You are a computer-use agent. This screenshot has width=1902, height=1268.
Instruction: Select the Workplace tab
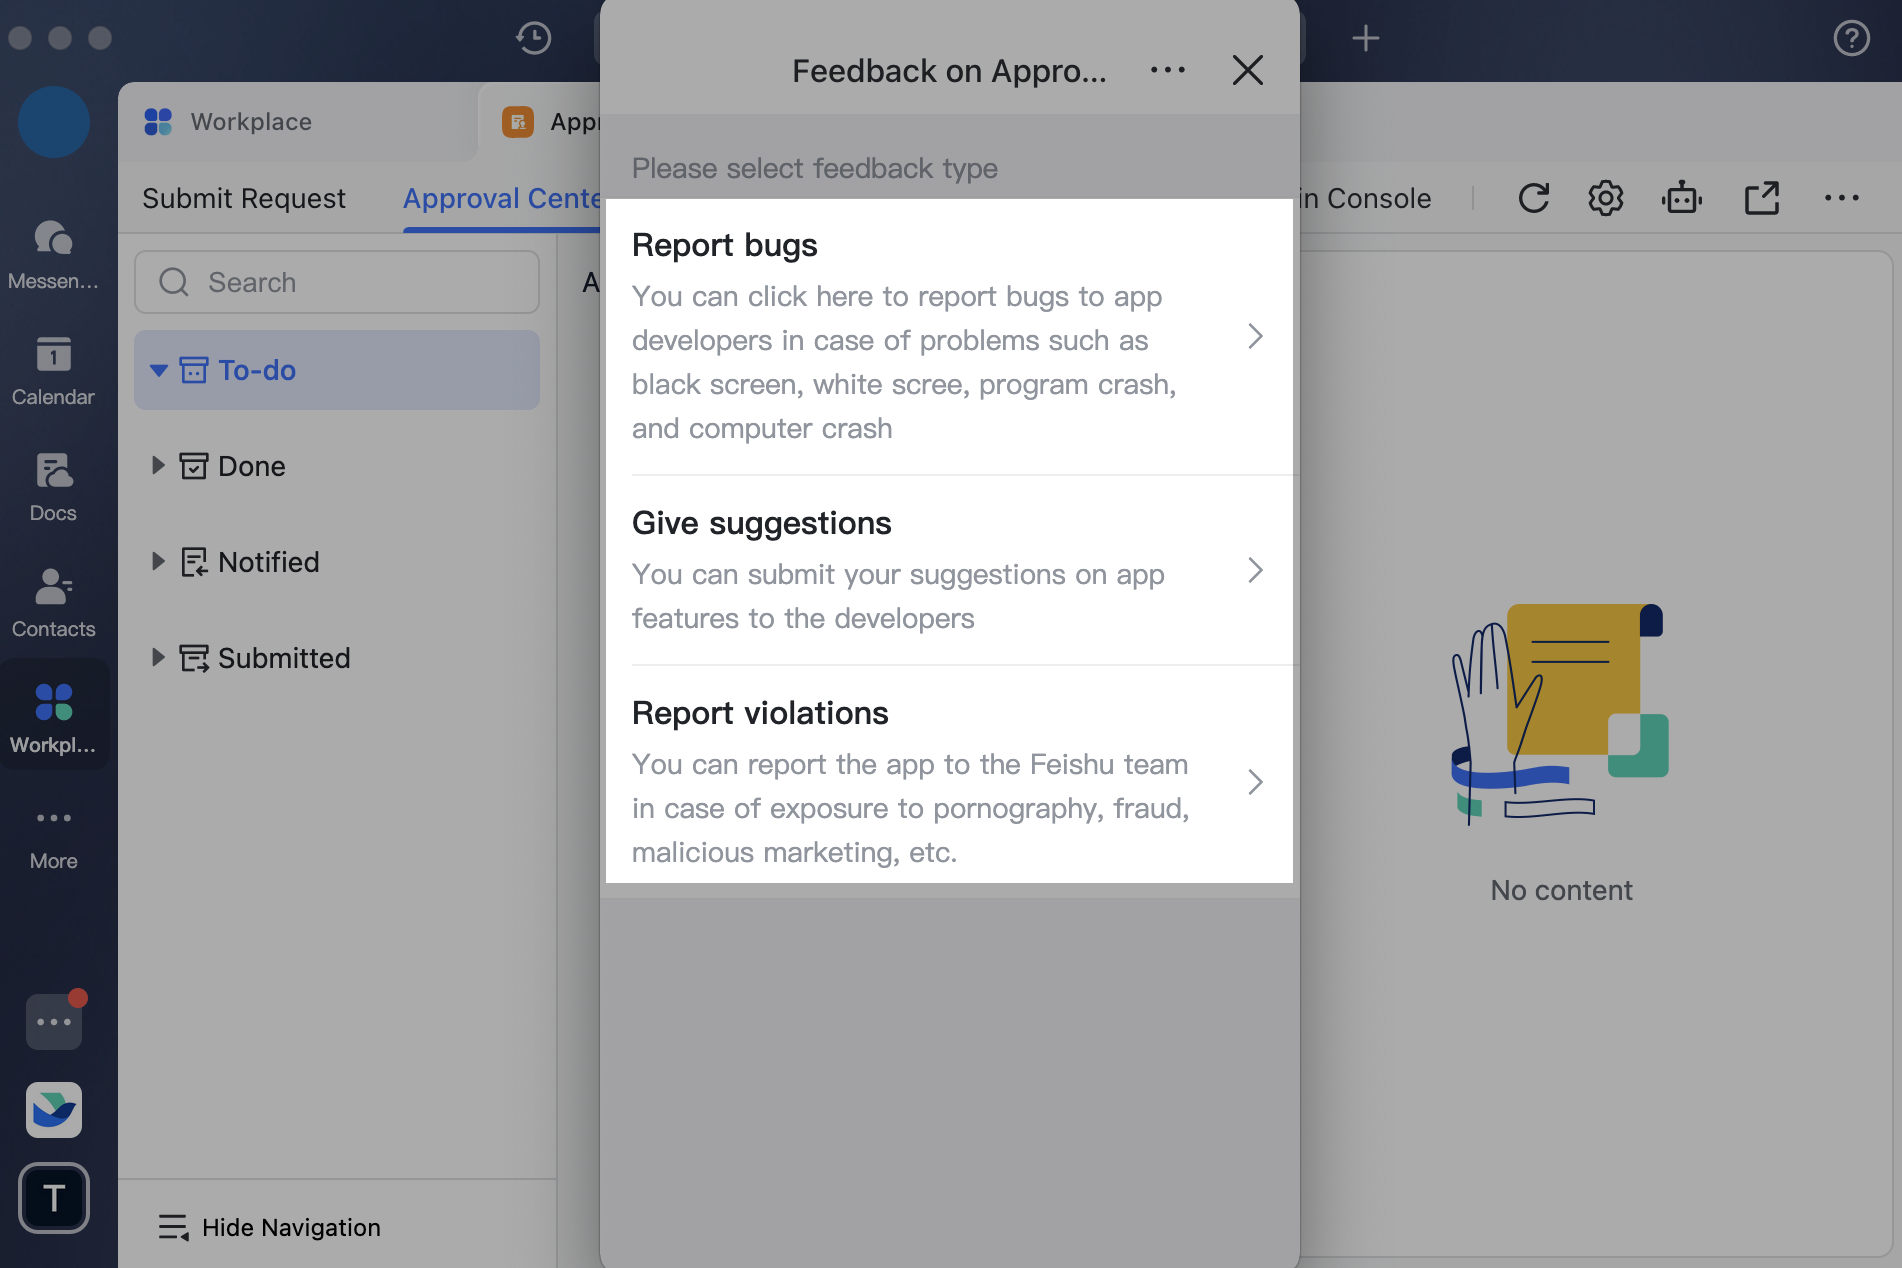pos(250,121)
